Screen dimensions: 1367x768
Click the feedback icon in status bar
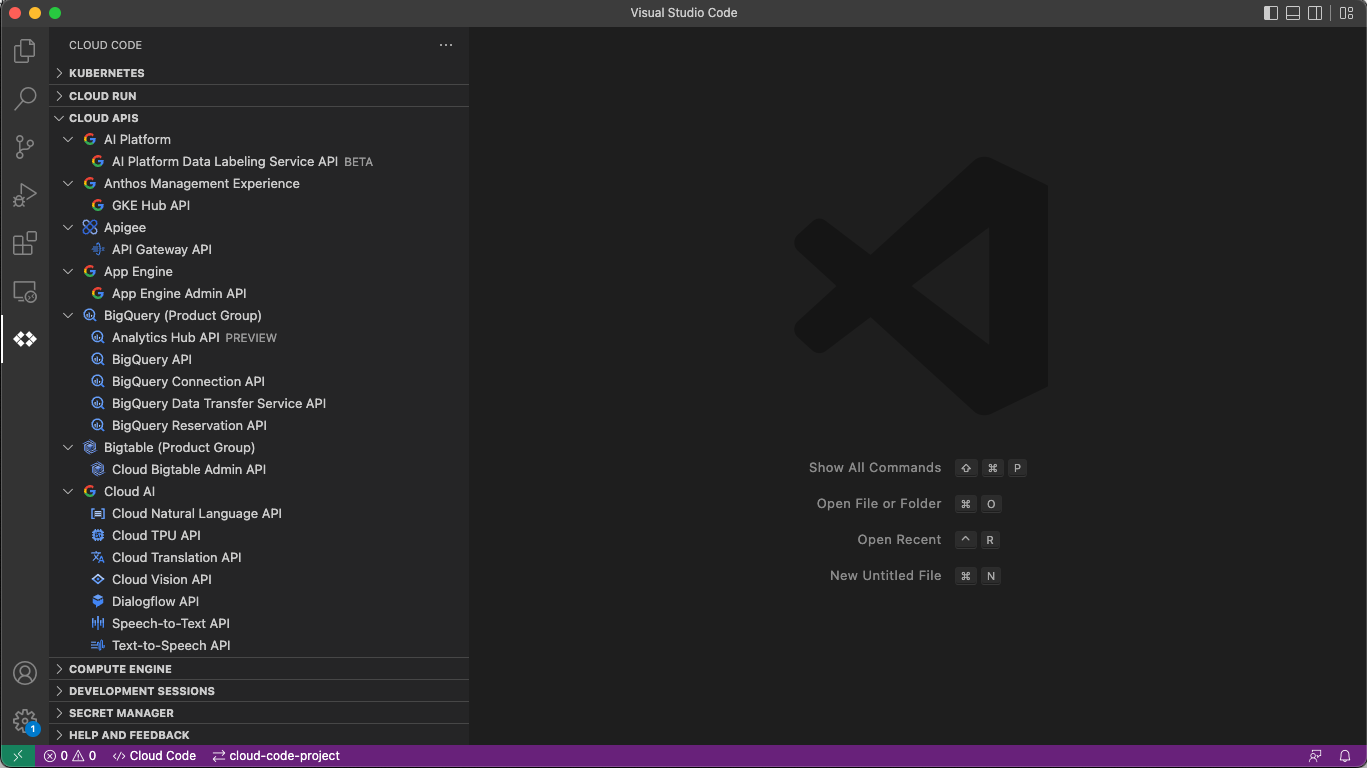pyautogui.click(x=1315, y=756)
